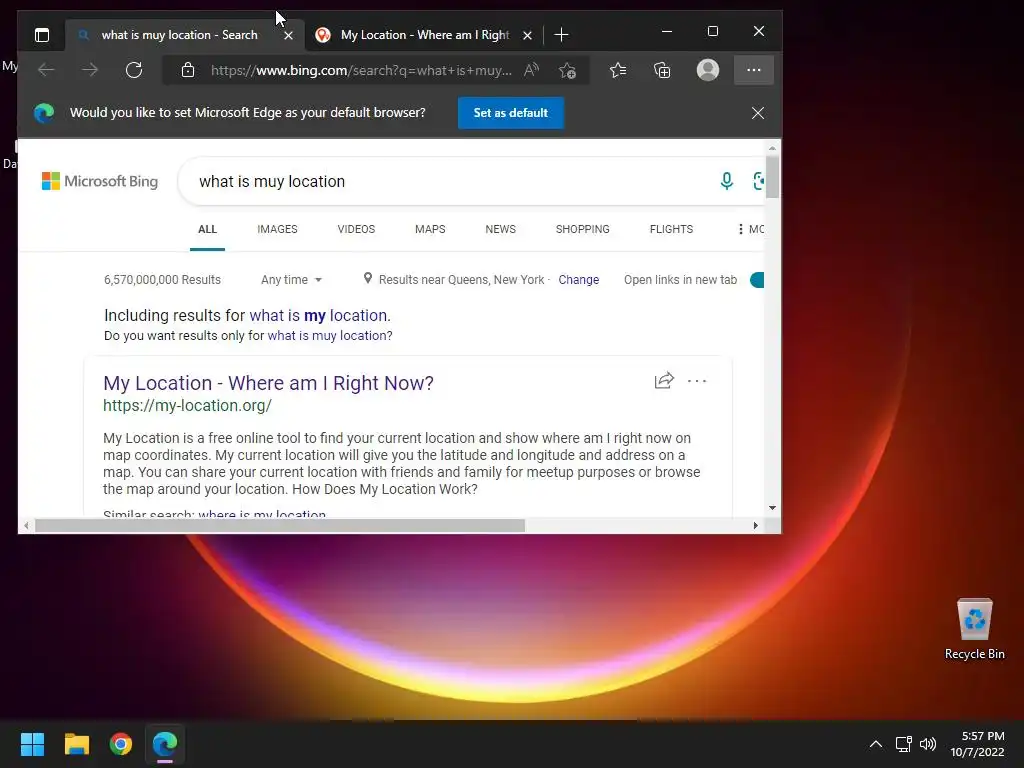This screenshot has height=768, width=1024.
Task: Open a new tab with plus button
Action: click(x=561, y=35)
